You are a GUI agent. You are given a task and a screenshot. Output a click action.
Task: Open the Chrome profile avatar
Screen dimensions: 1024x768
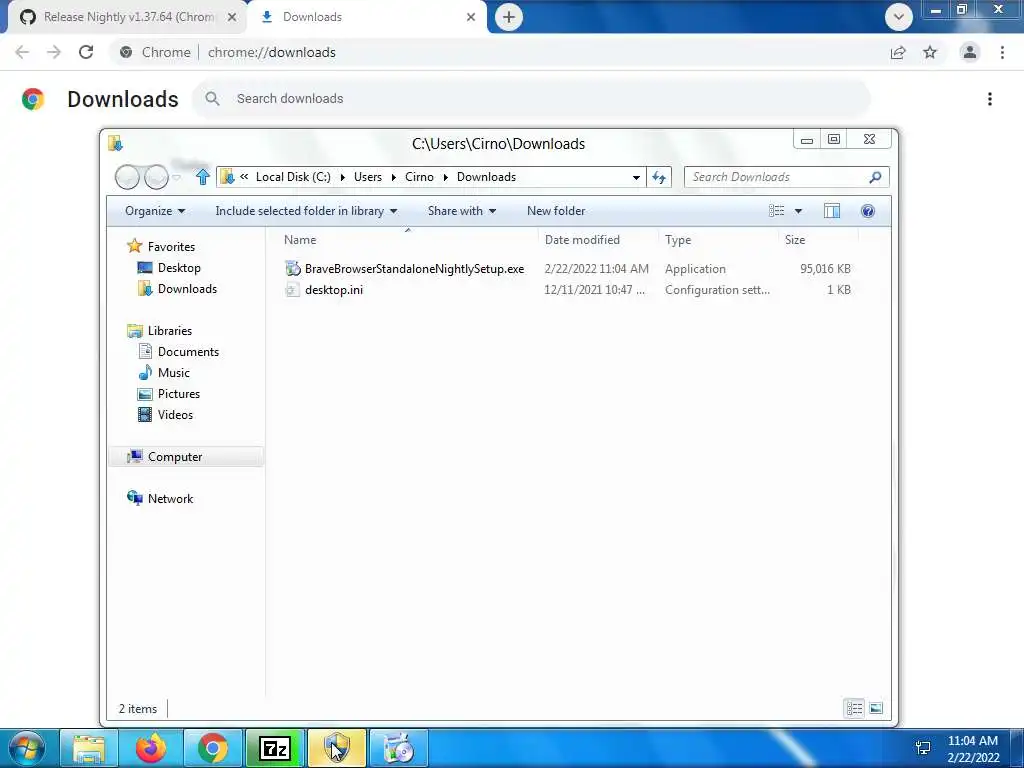(970, 52)
